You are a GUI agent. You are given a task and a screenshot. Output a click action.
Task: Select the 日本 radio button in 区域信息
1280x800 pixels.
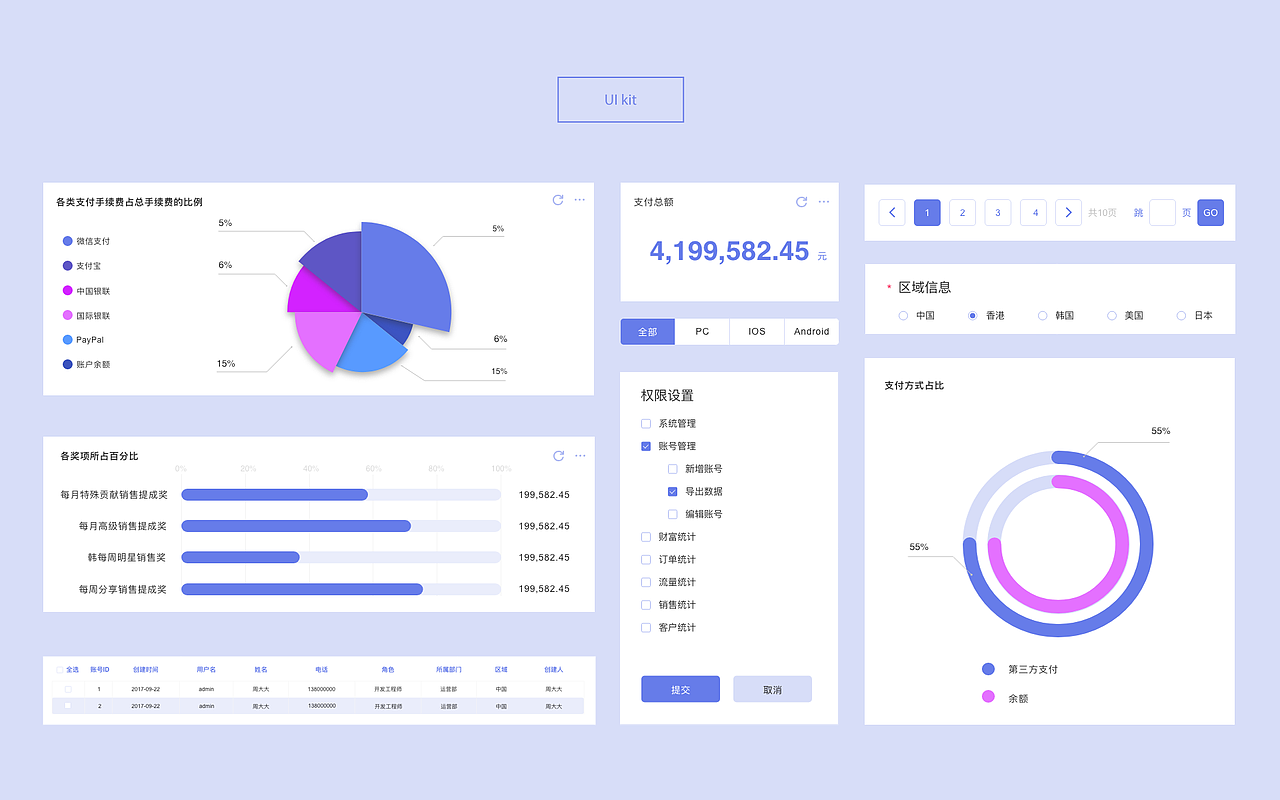point(1180,314)
